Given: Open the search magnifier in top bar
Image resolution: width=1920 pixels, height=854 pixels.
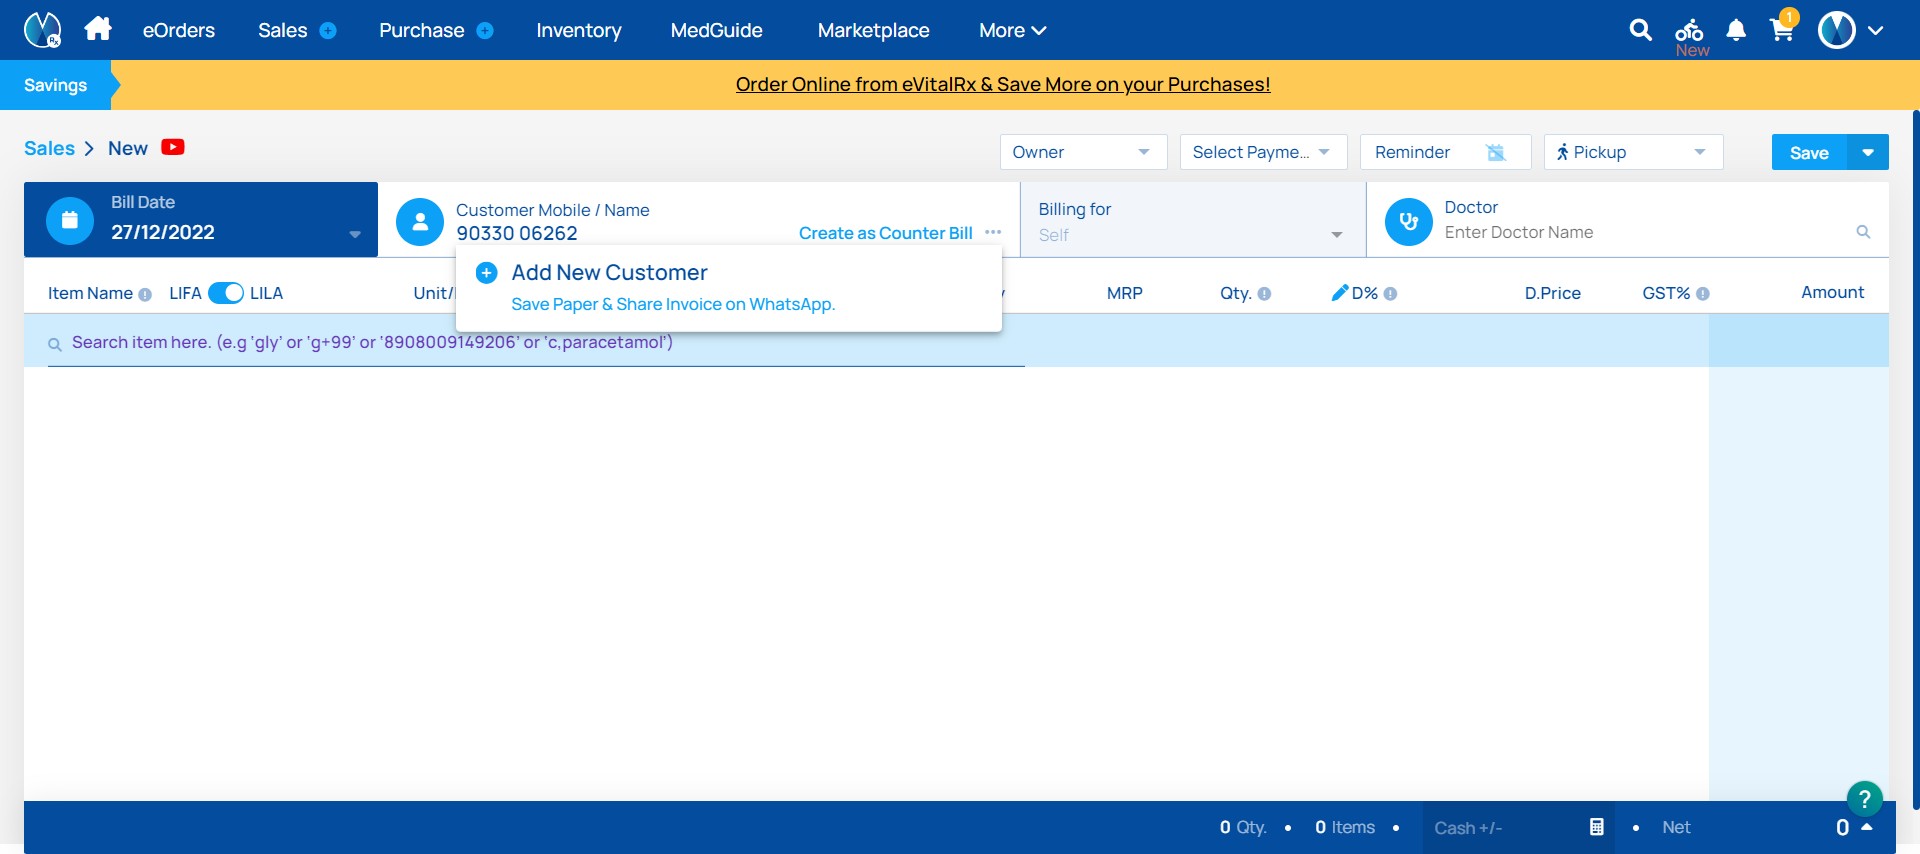Looking at the screenshot, I should [1640, 30].
